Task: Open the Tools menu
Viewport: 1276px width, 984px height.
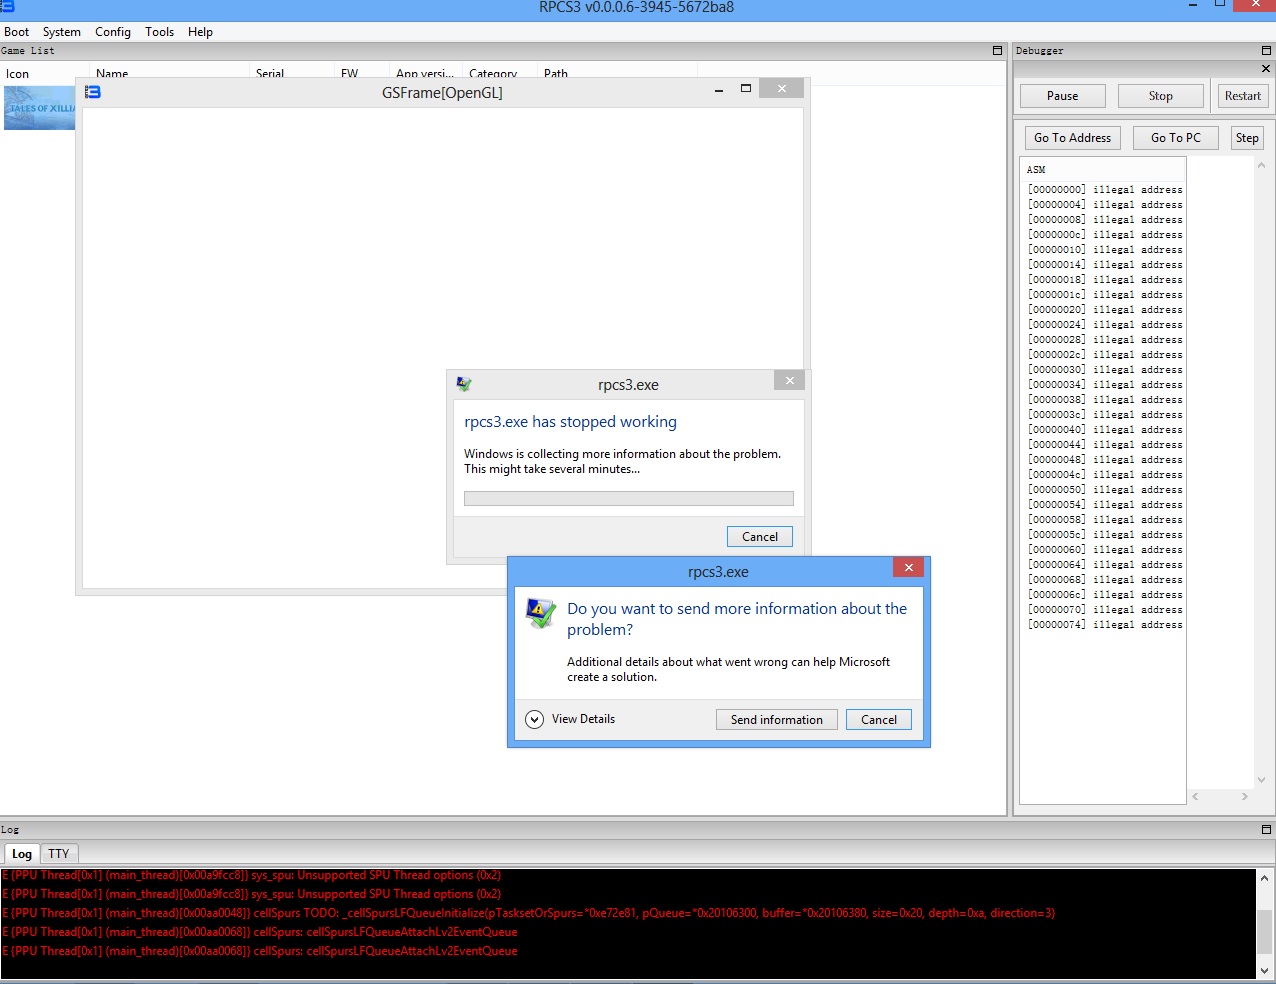Action: tap(160, 32)
